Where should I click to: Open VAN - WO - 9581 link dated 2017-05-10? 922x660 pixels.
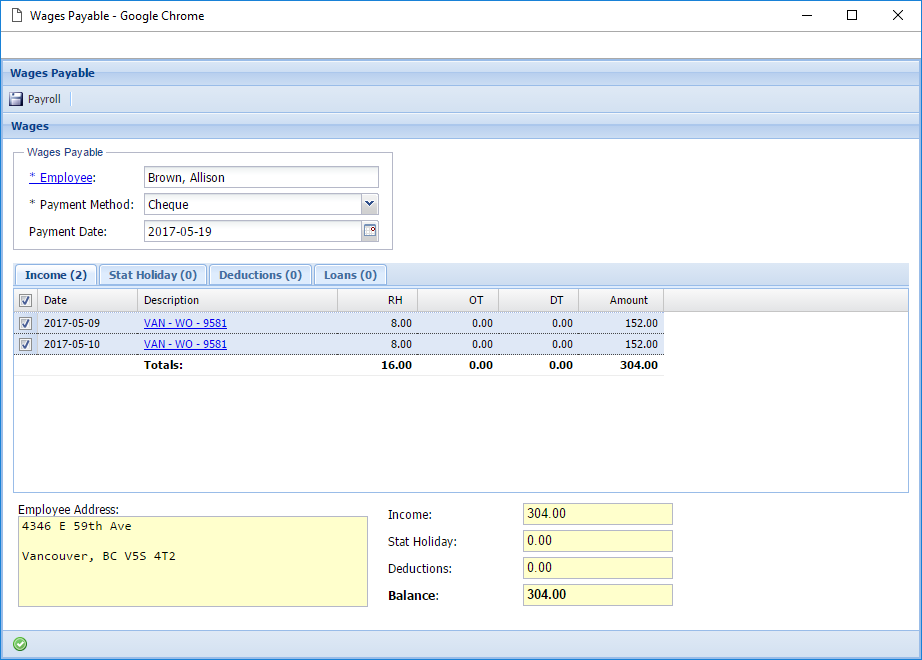[x=185, y=344]
